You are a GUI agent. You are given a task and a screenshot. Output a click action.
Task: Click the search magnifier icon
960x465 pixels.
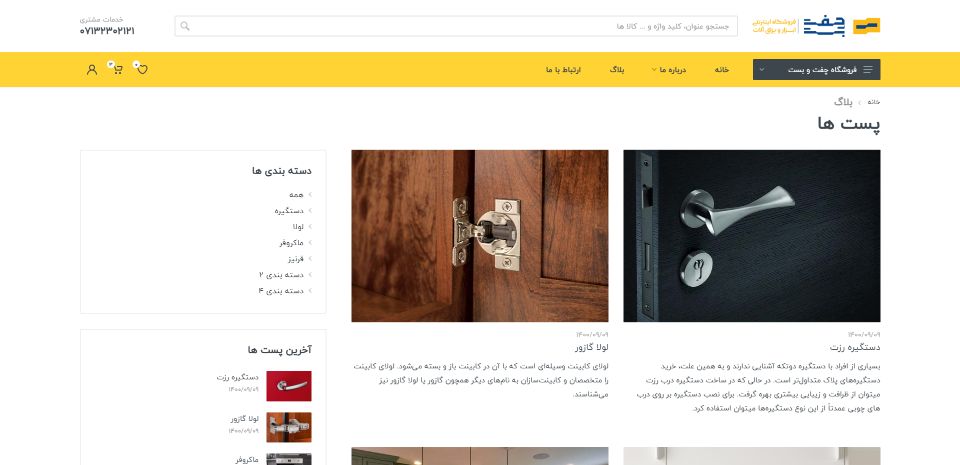185,26
